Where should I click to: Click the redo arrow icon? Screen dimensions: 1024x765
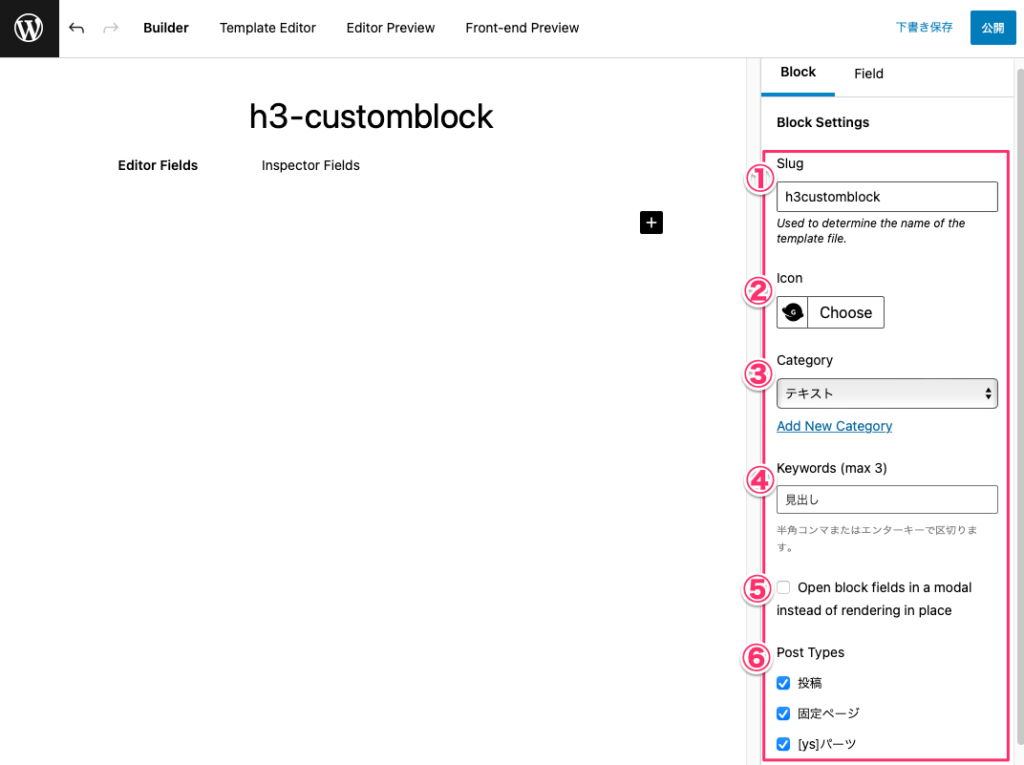(x=110, y=28)
